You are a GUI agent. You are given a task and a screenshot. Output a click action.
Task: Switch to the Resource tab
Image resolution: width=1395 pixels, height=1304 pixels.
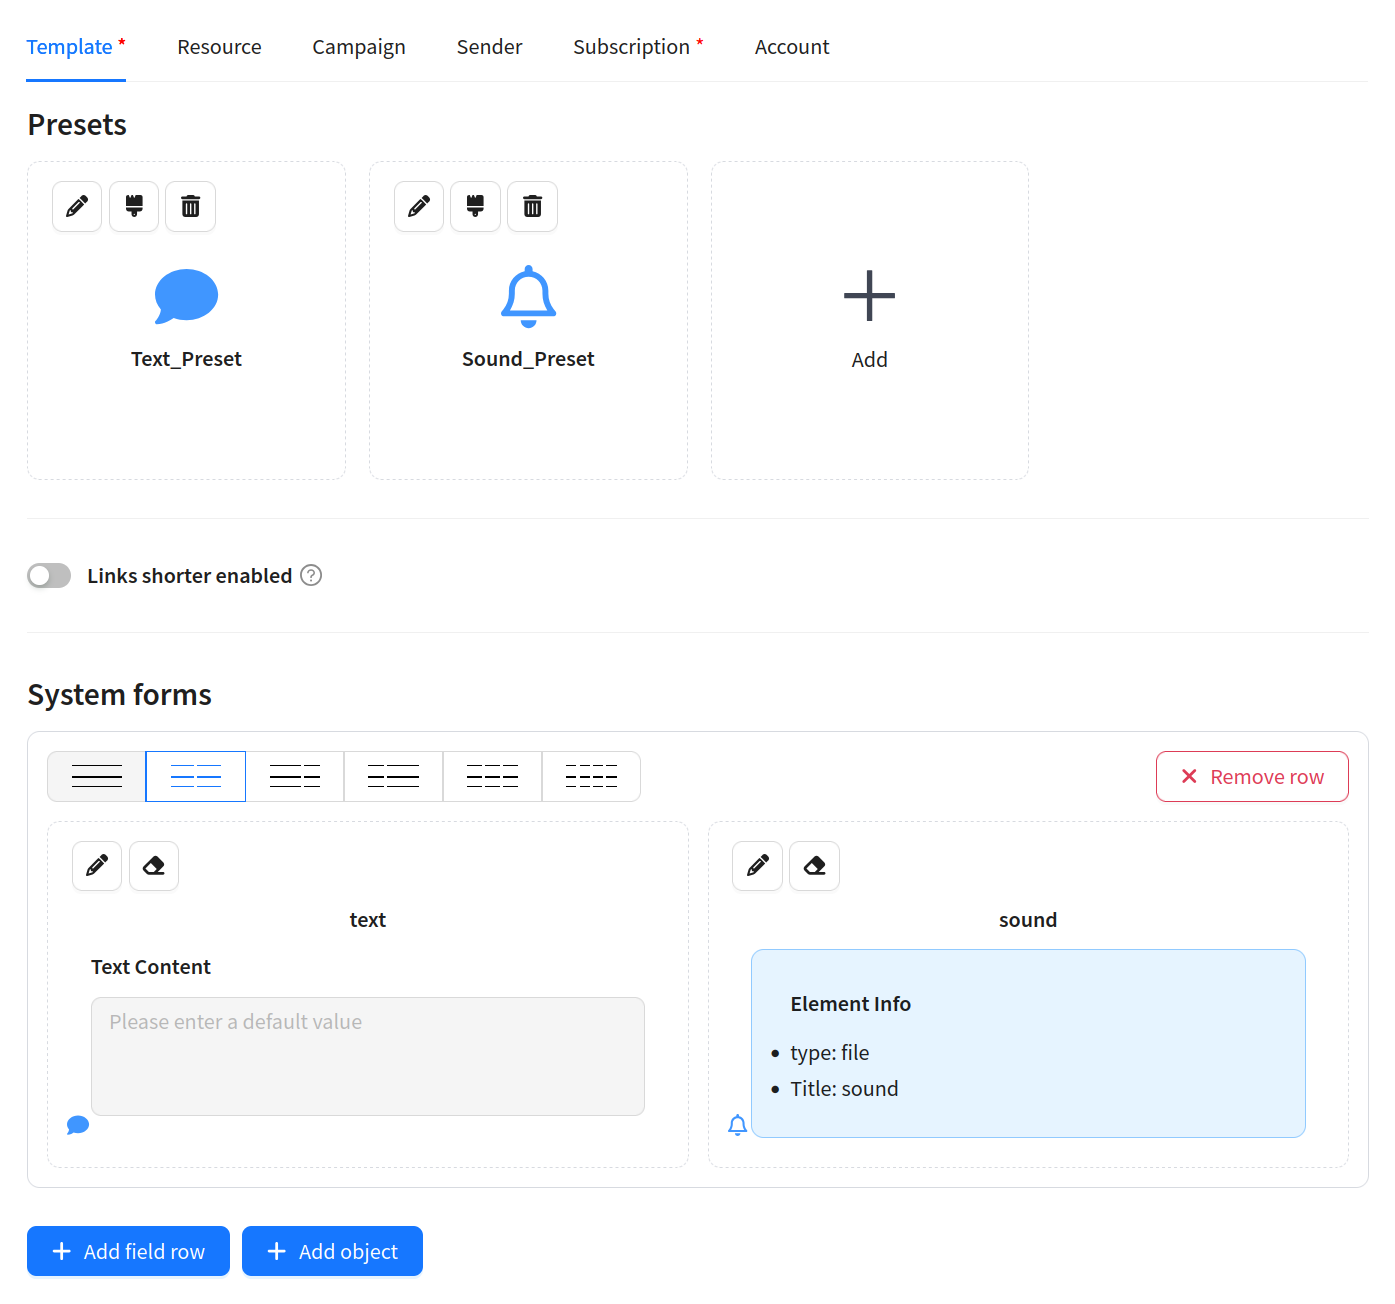[x=219, y=47]
